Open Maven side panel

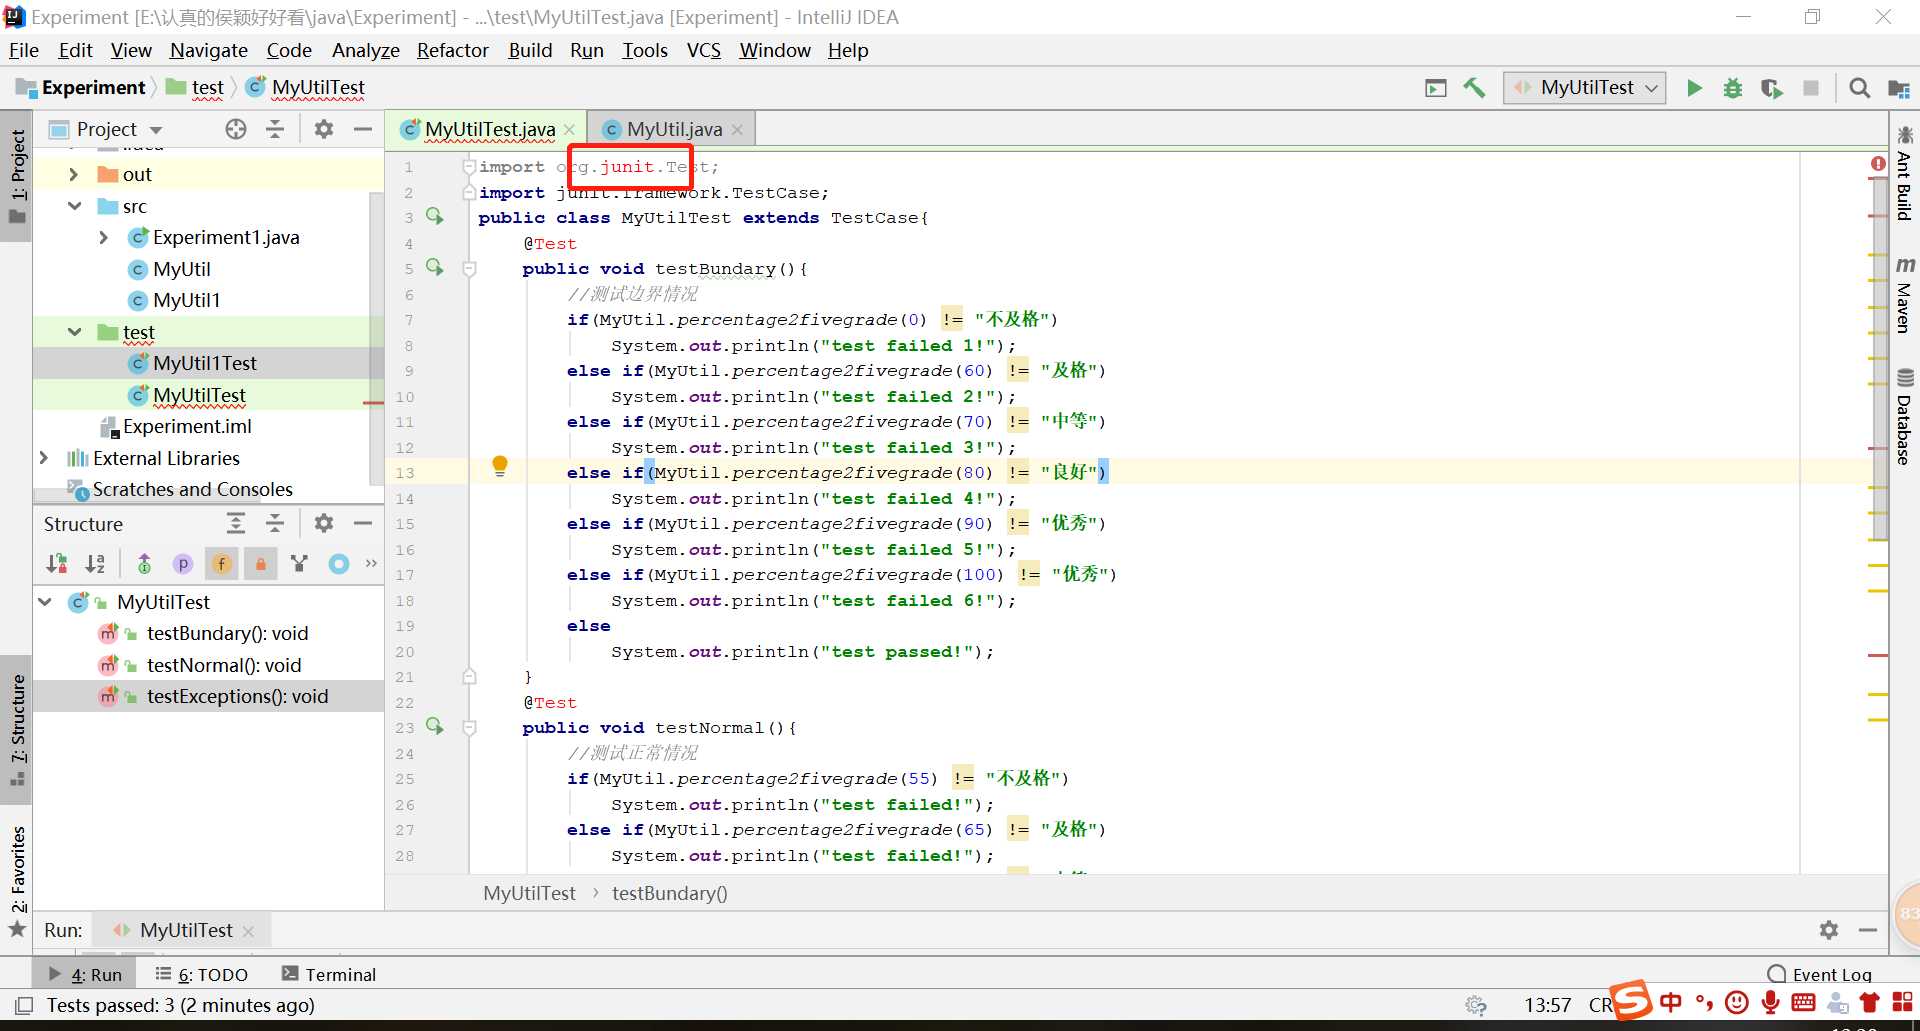(1904, 296)
